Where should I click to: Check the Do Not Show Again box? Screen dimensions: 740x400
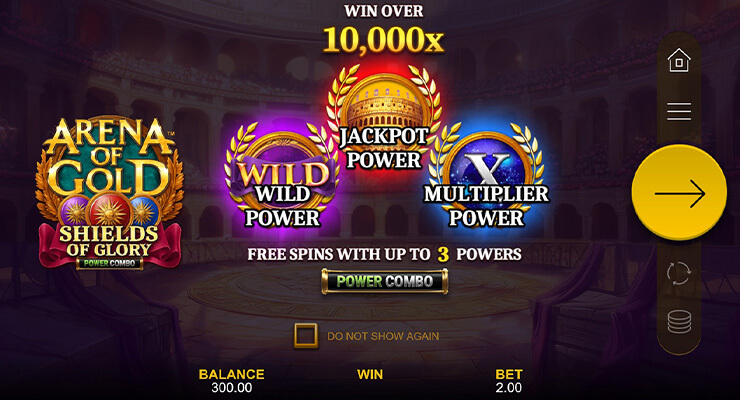click(x=305, y=336)
